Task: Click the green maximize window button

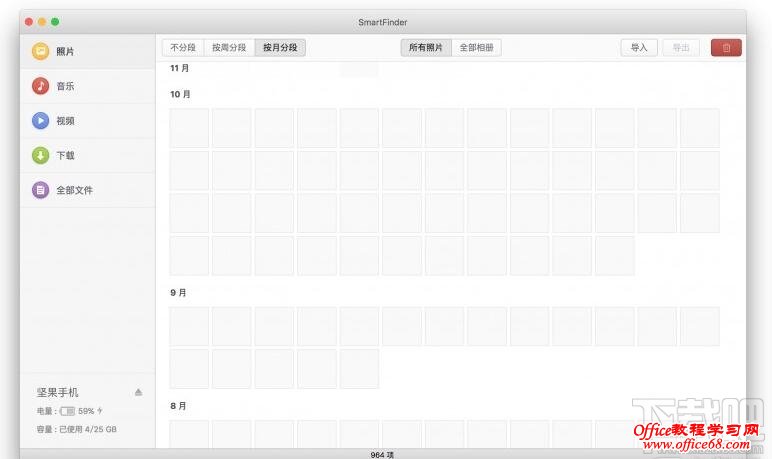Action: [x=55, y=22]
